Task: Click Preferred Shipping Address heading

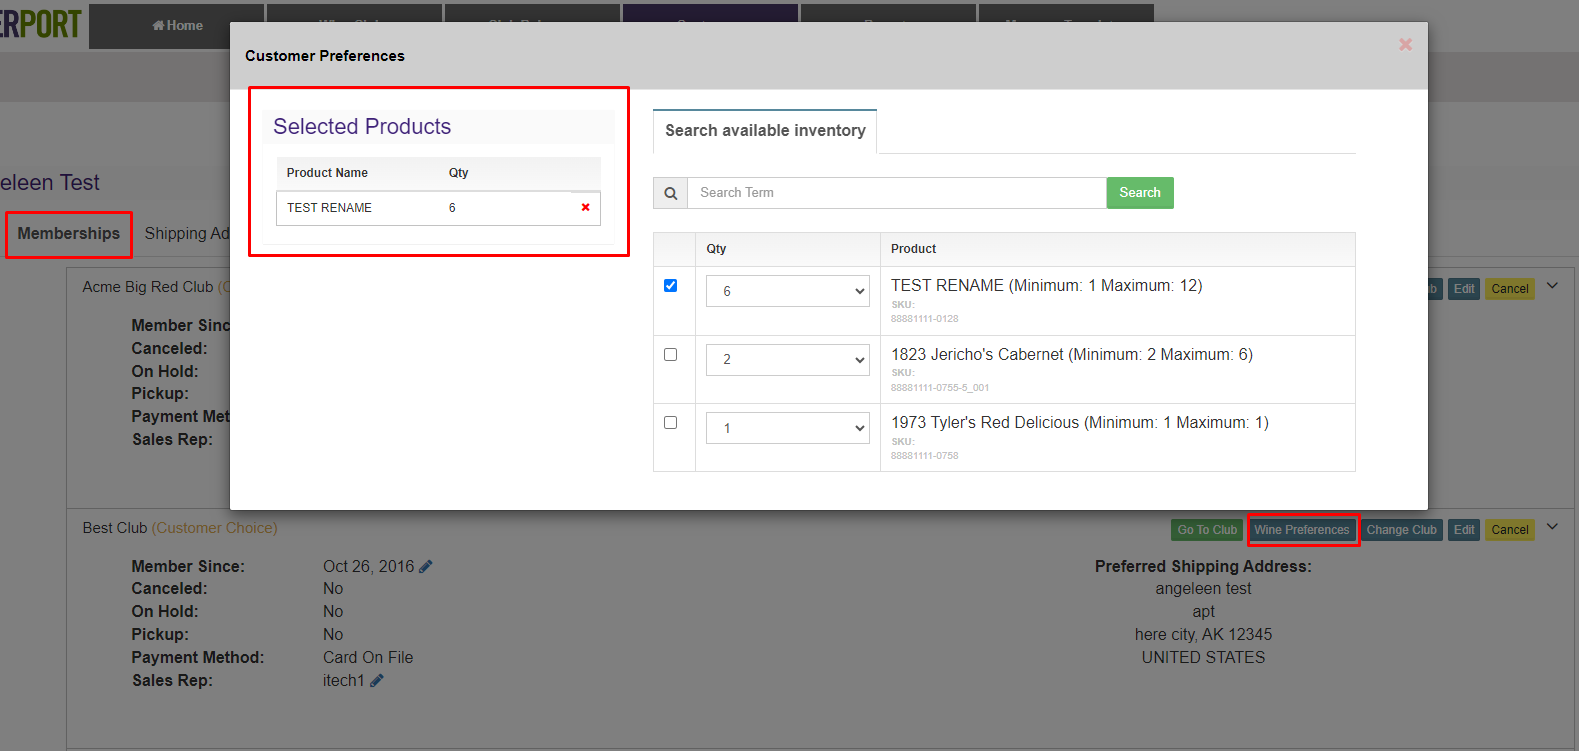Action: [1203, 567]
